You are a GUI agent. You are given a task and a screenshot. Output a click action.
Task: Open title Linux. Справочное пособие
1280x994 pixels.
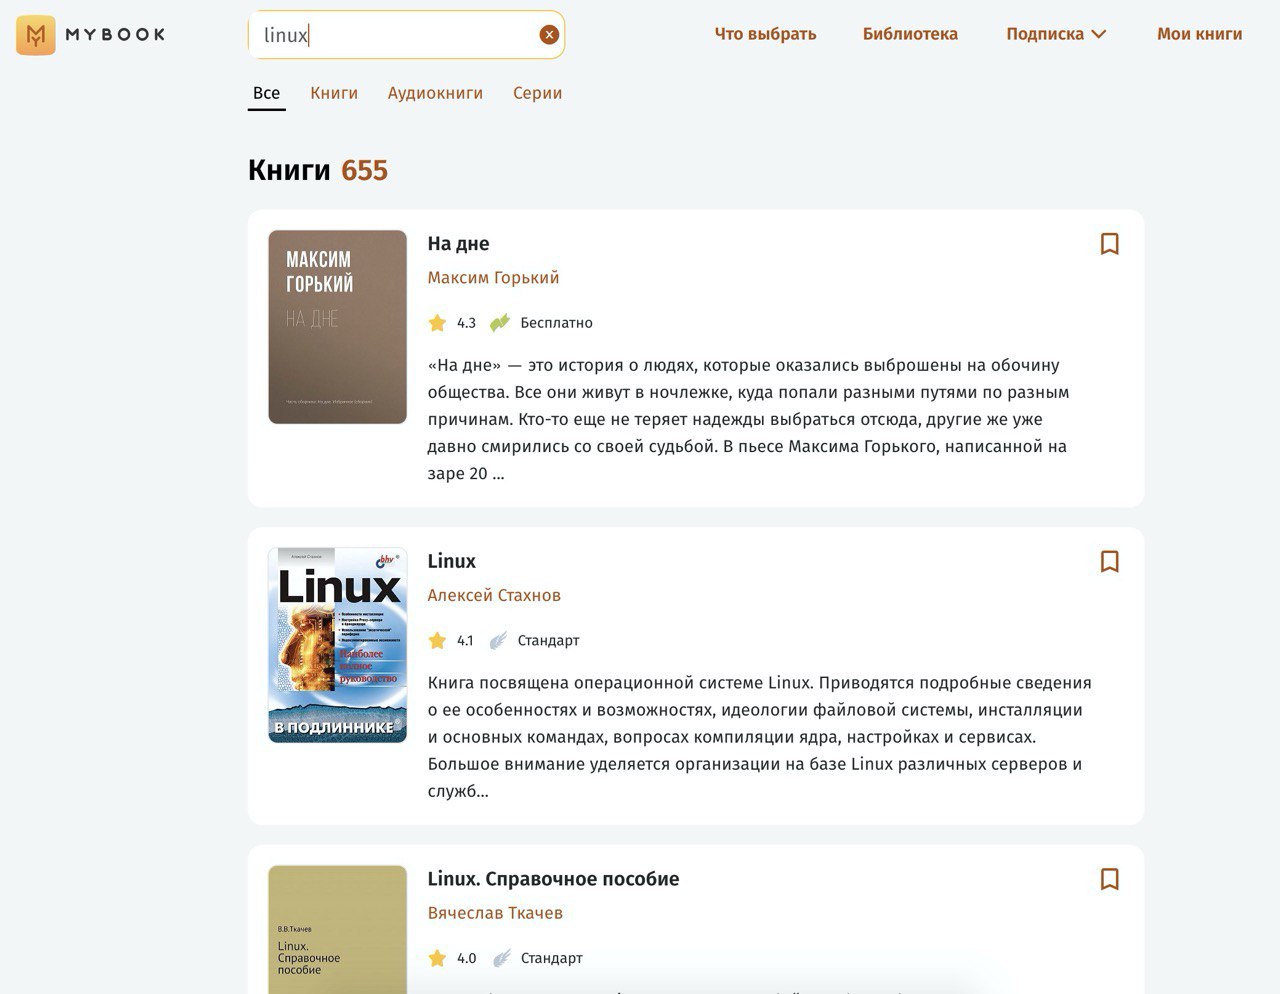pos(553,879)
